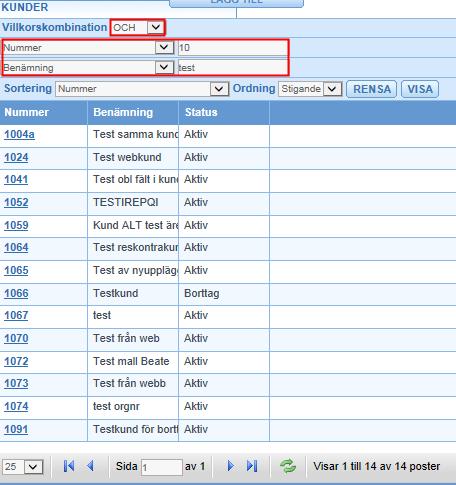Image resolution: width=456 pixels, height=485 pixels.
Task: Expand the Benämning condition dropdown
Action: [x=88, y=68]
